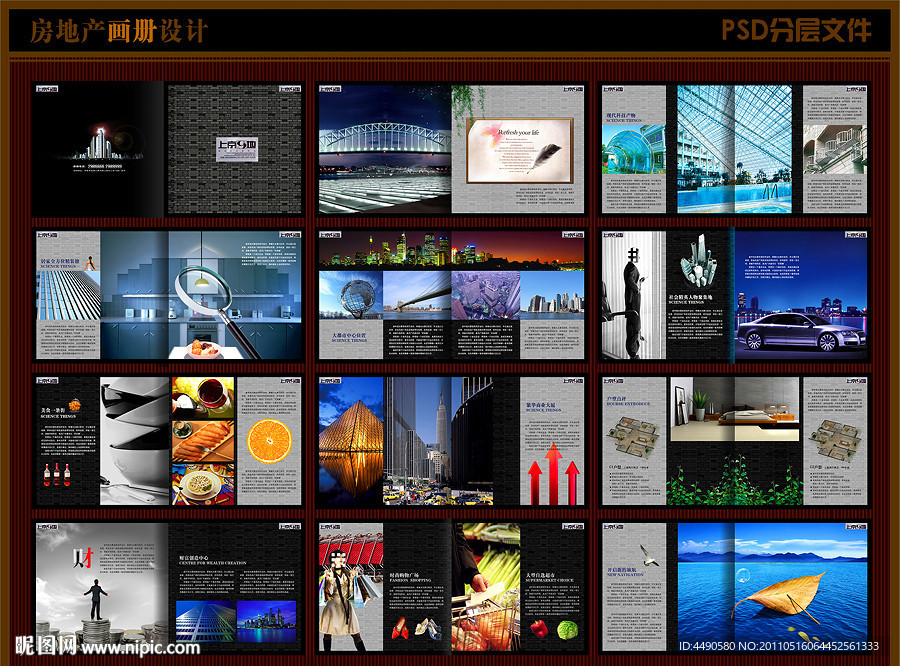This screenshot has height=666, width=900.
Task: Select the tall skyscraper street view photo
Action: point(437,440)
